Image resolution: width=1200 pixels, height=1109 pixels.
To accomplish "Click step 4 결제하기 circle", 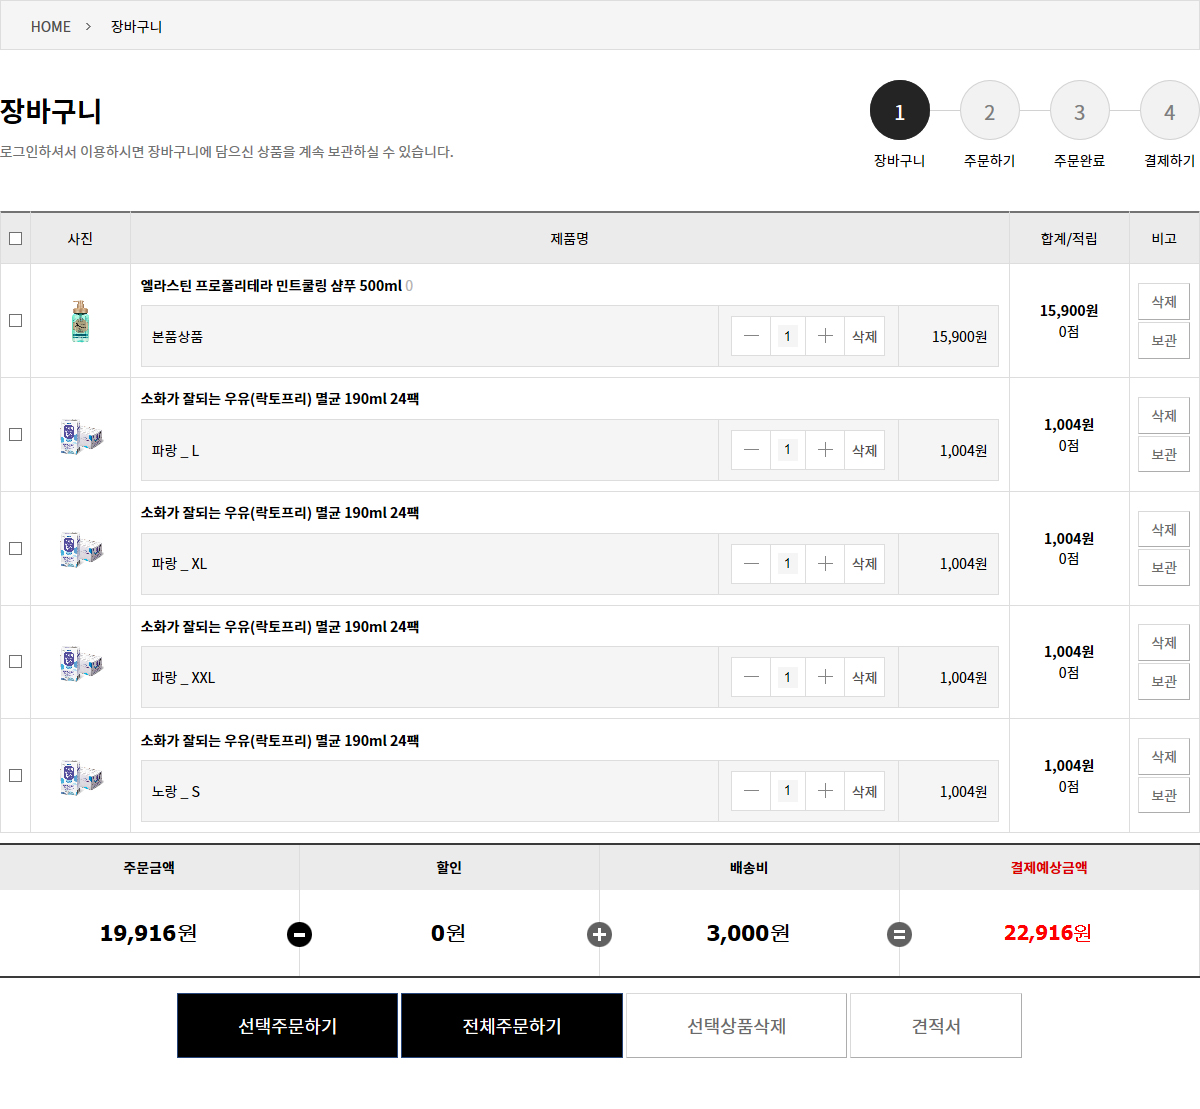I will click(1169, 111).
